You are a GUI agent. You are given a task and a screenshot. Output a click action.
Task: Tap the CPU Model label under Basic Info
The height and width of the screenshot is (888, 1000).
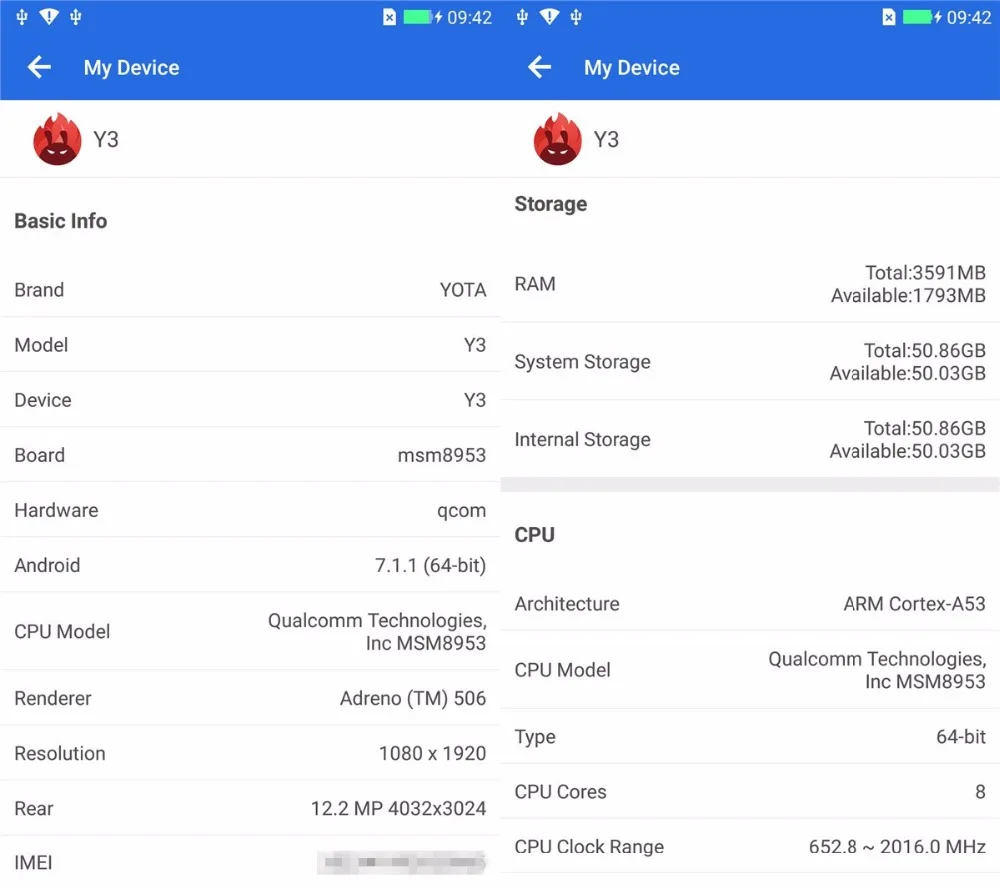pos(62,632)
